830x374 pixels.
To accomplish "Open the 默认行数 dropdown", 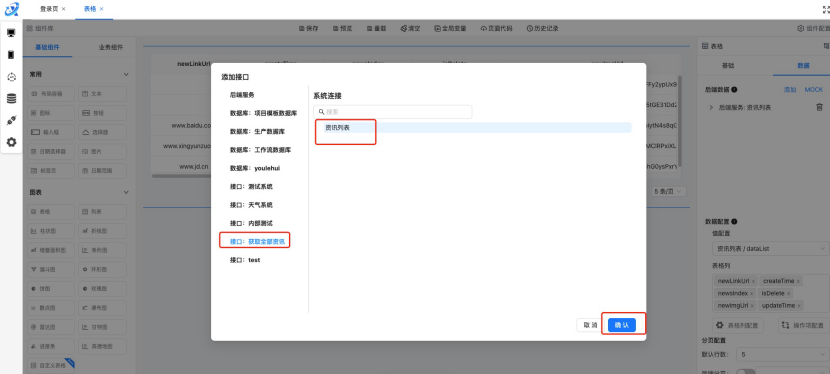I will tap(783, 354).
